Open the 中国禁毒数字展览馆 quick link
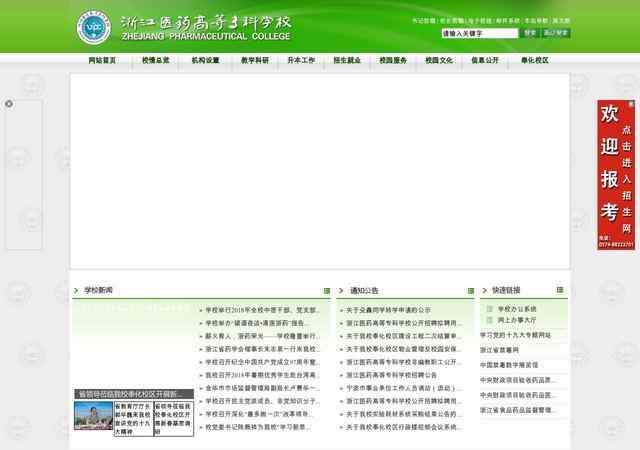 coord(509,365)
